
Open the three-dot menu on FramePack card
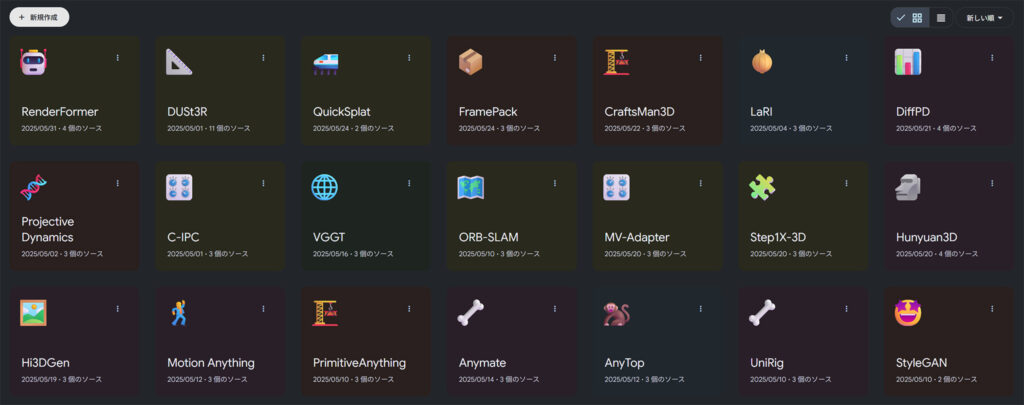(x=555, y=58)
